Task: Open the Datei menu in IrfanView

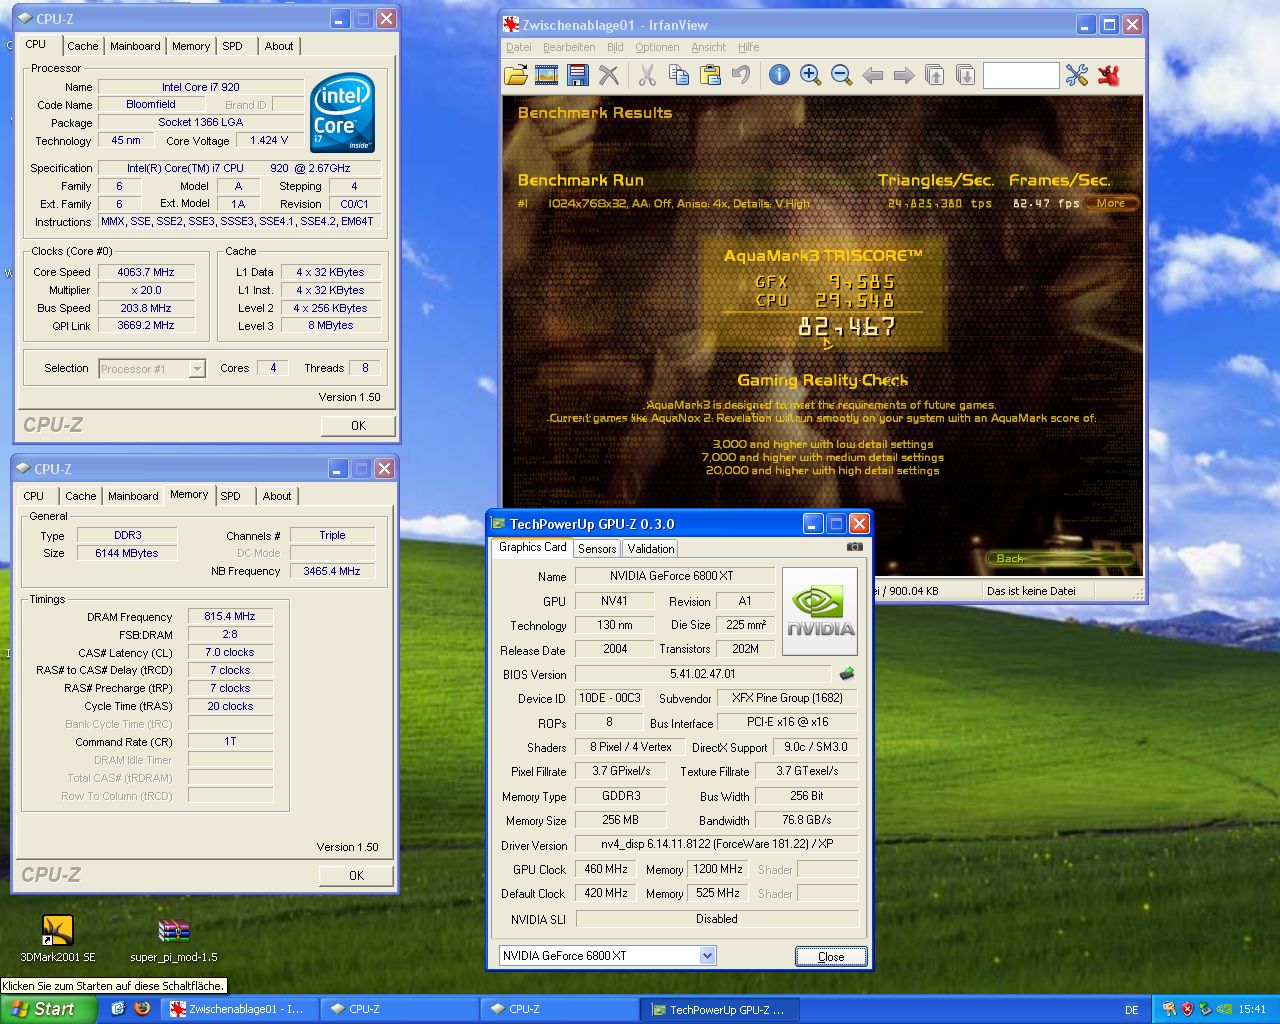Action: (x=519, y=47)
